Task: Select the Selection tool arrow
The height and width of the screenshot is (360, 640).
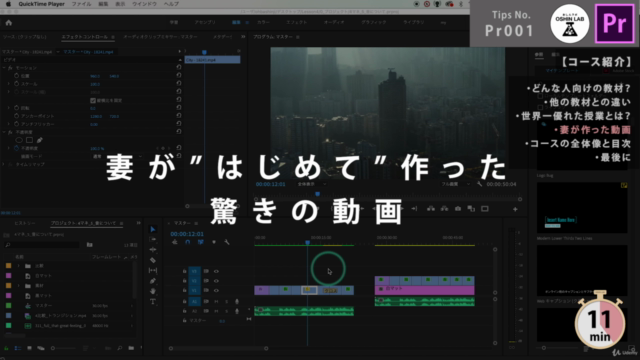Action: tap(153, 229)
